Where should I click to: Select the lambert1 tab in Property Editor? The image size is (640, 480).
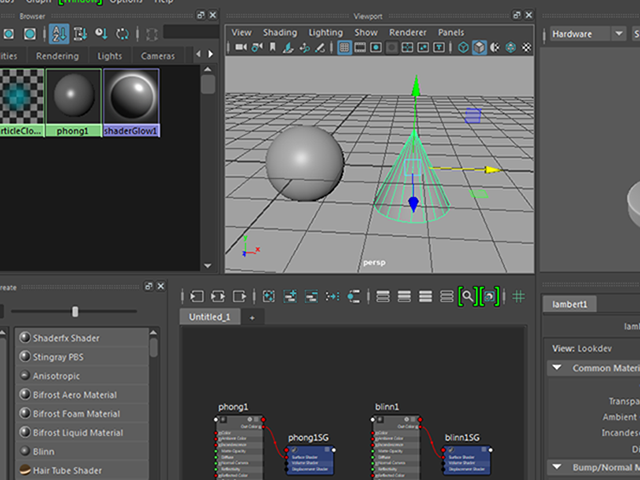pos(569,304)
